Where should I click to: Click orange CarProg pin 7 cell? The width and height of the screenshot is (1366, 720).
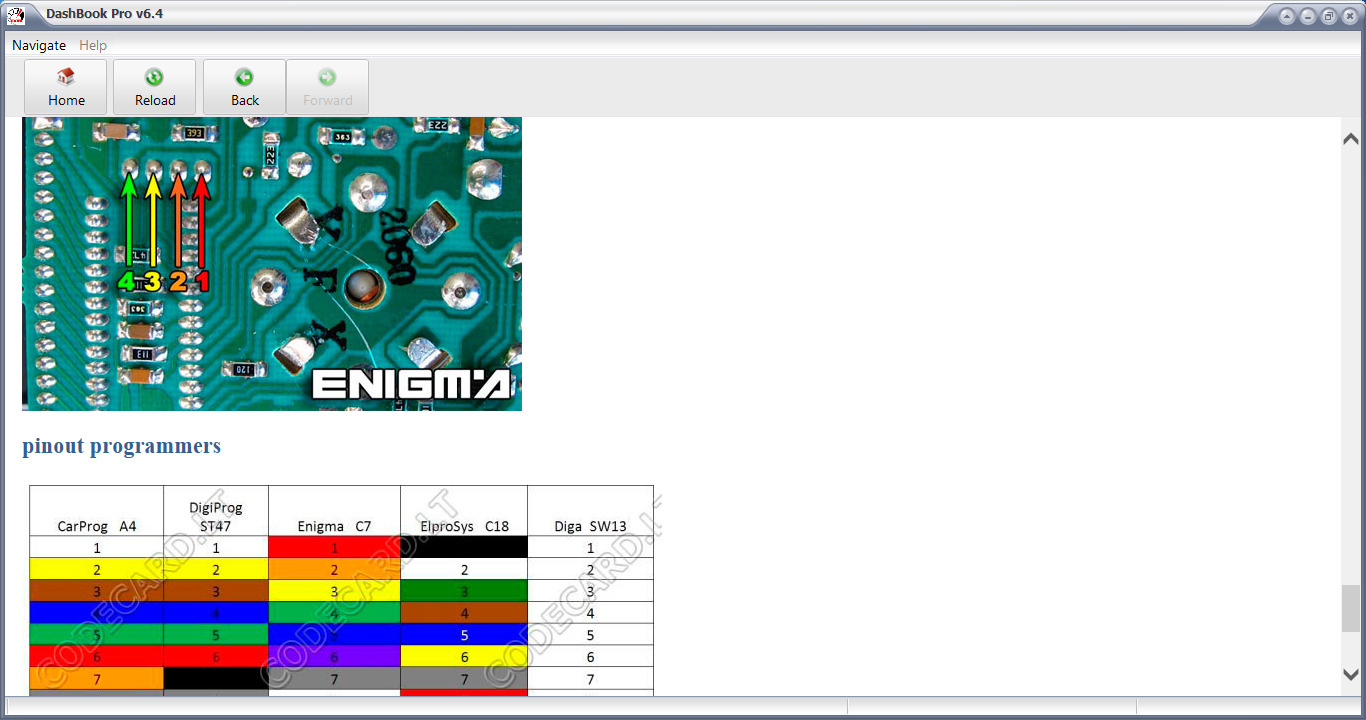pyautogui.click(x=97, y=679)
